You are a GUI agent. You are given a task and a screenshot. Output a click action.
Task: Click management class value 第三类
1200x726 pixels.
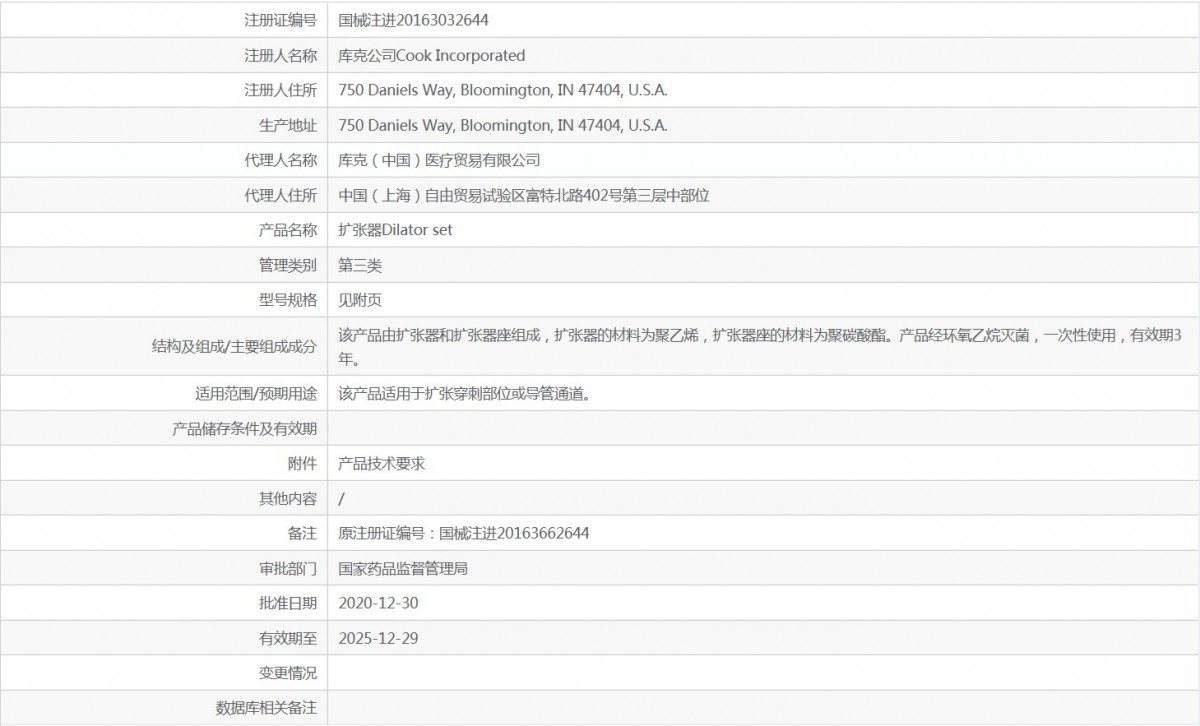click(360, 265)
